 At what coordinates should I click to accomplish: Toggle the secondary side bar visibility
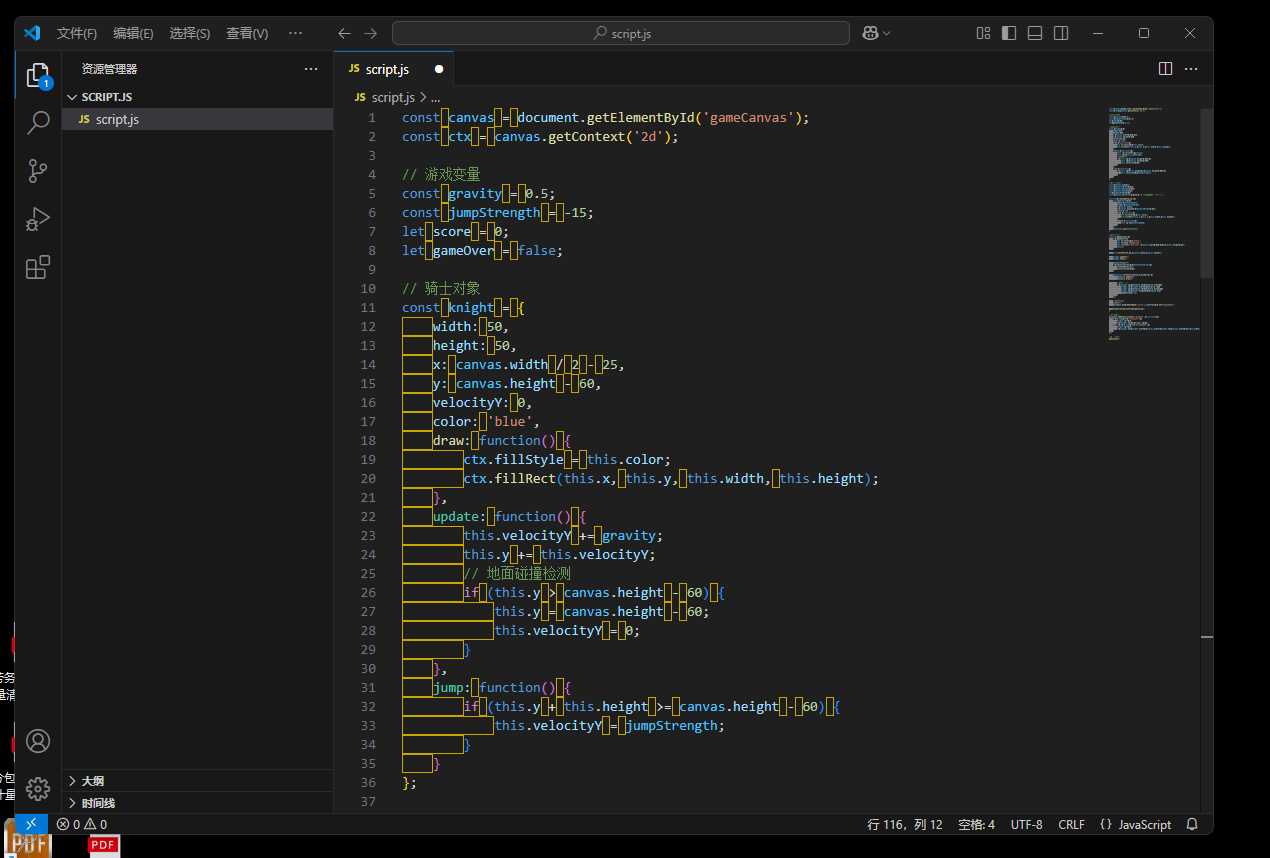pos(1061,33)
